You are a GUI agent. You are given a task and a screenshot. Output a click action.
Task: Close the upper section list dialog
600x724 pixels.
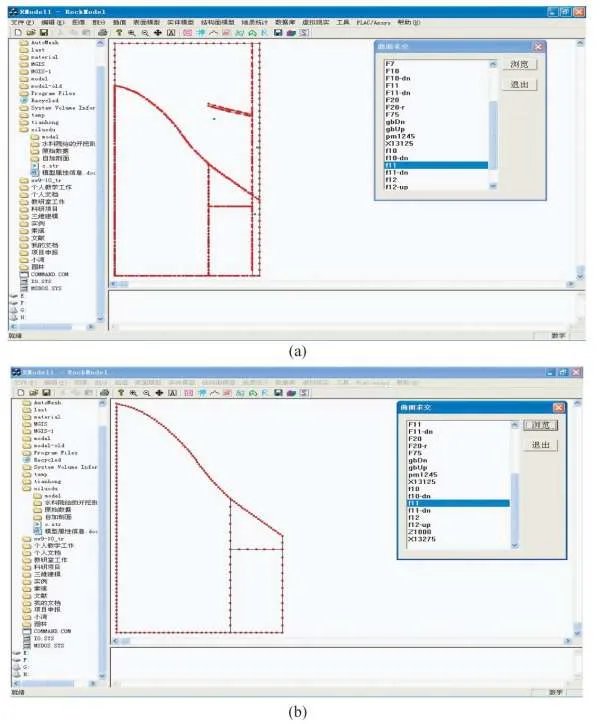(537, 46)
